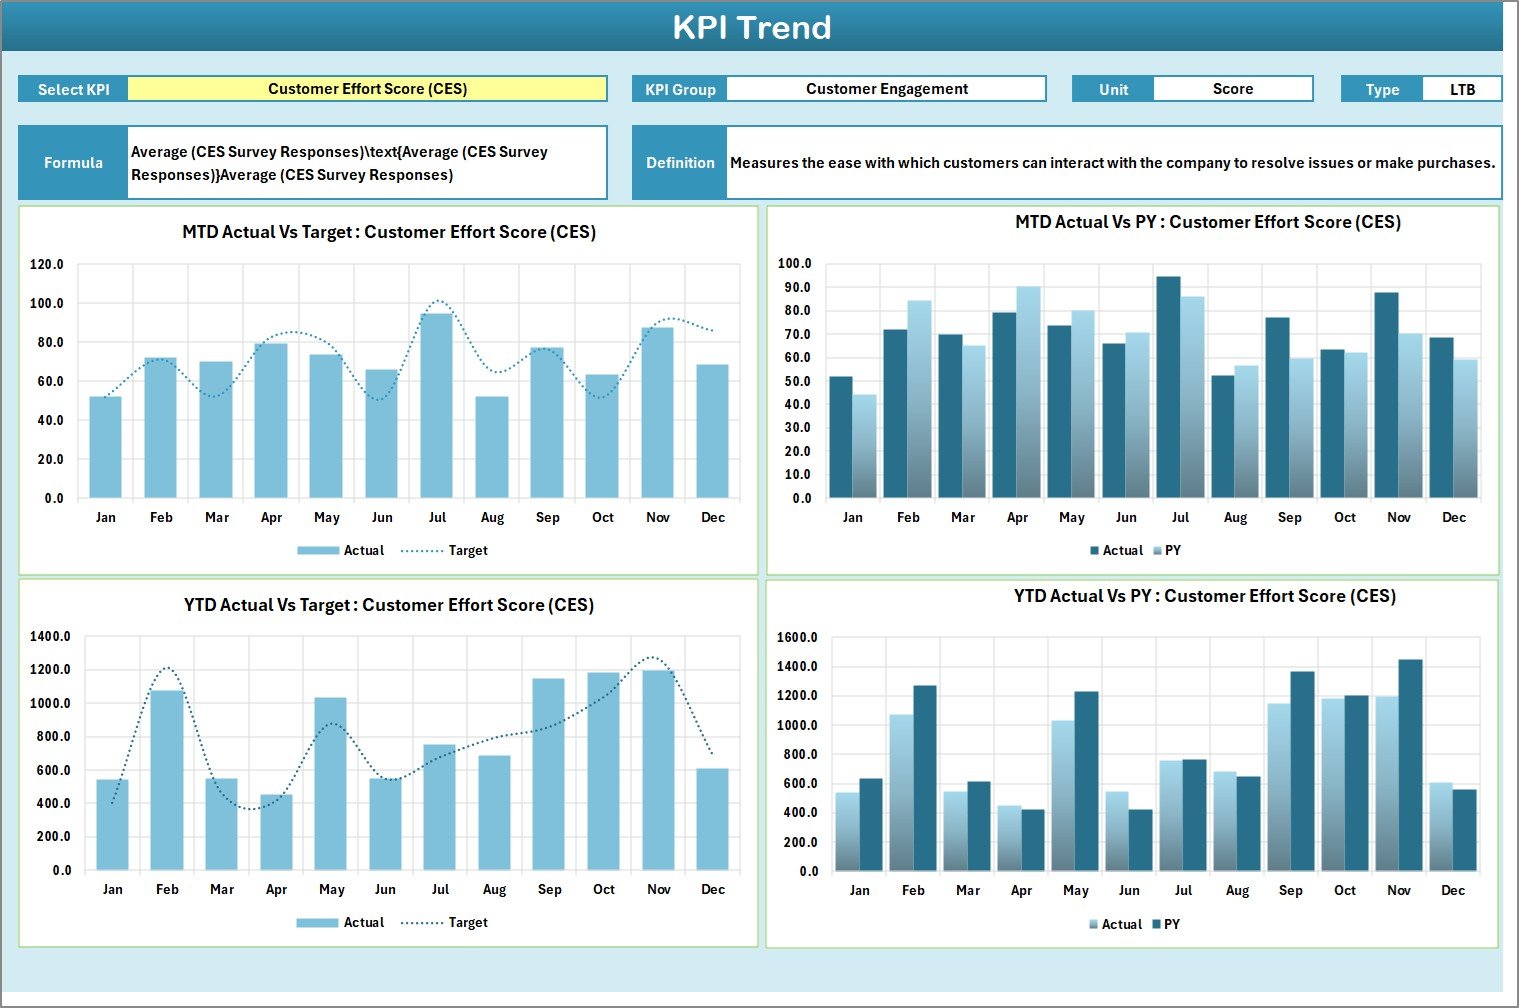Click the Actual legend marker in YTD PY chart
Viewport: 1519px width, 1008px height.
click(x=1094, y=923)
